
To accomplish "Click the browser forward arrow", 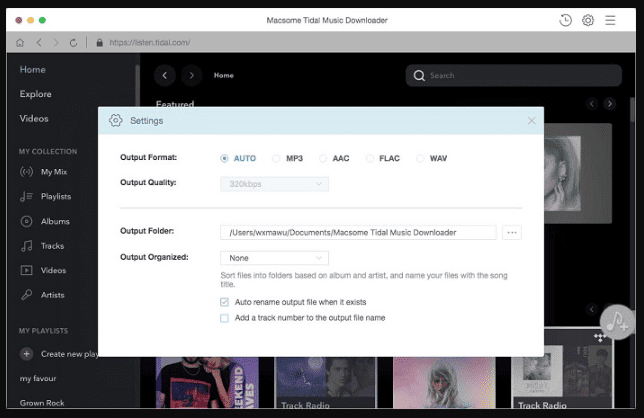I will click(x=56, y=42).
